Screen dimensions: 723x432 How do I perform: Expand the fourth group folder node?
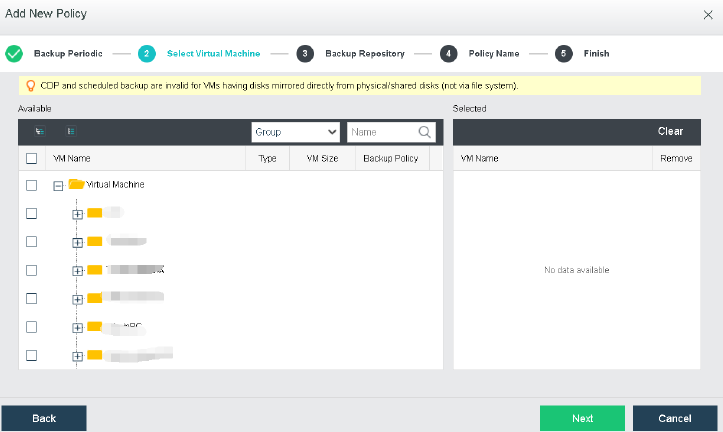click(x=77, y=300)
